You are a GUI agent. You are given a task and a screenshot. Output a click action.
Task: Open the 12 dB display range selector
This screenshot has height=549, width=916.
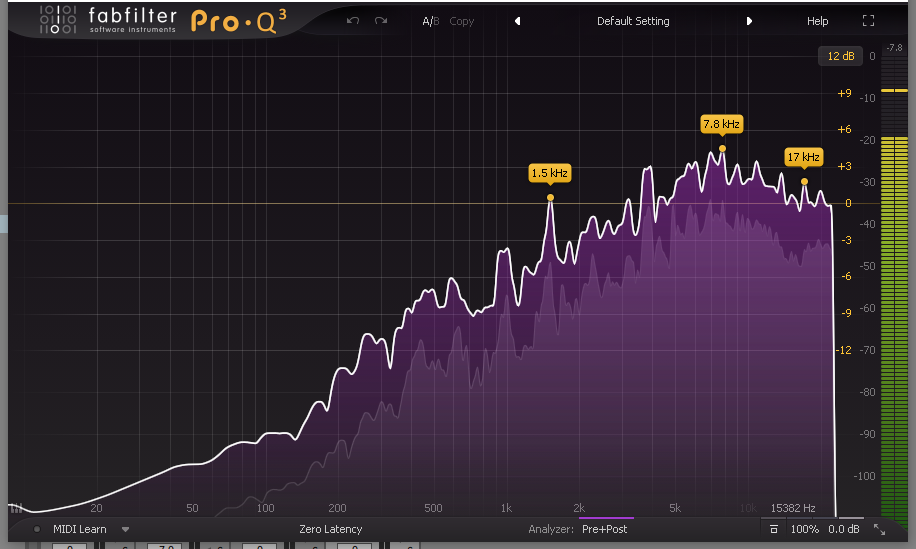pos(841,56)
